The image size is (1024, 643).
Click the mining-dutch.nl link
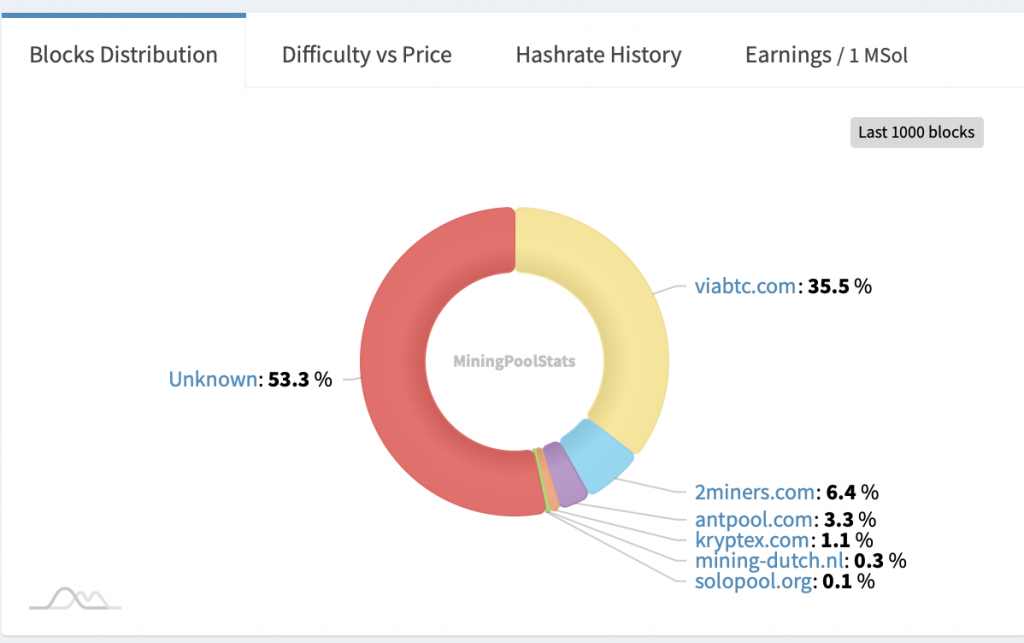pyautogui.click(x=769, y=561)
